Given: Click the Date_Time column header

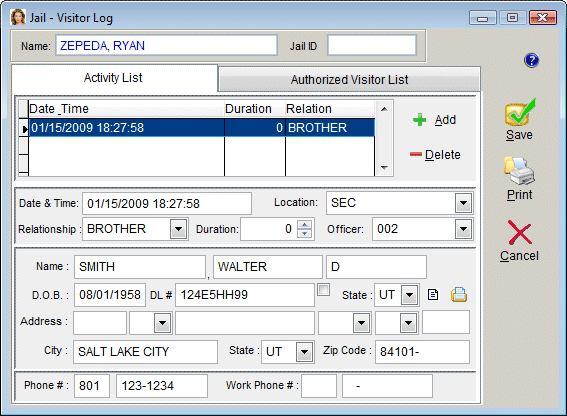Looking at the screenshot, I should tap(126, 109).
